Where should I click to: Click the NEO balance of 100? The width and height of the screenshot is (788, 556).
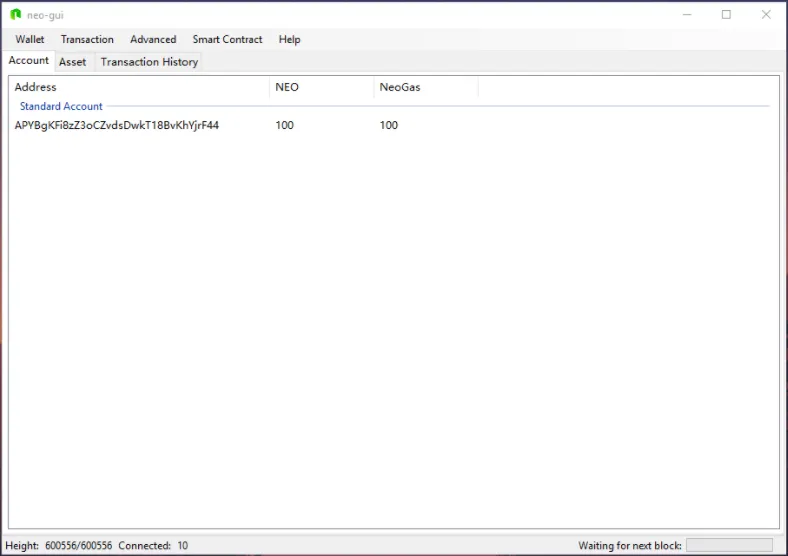coord(284,125)
